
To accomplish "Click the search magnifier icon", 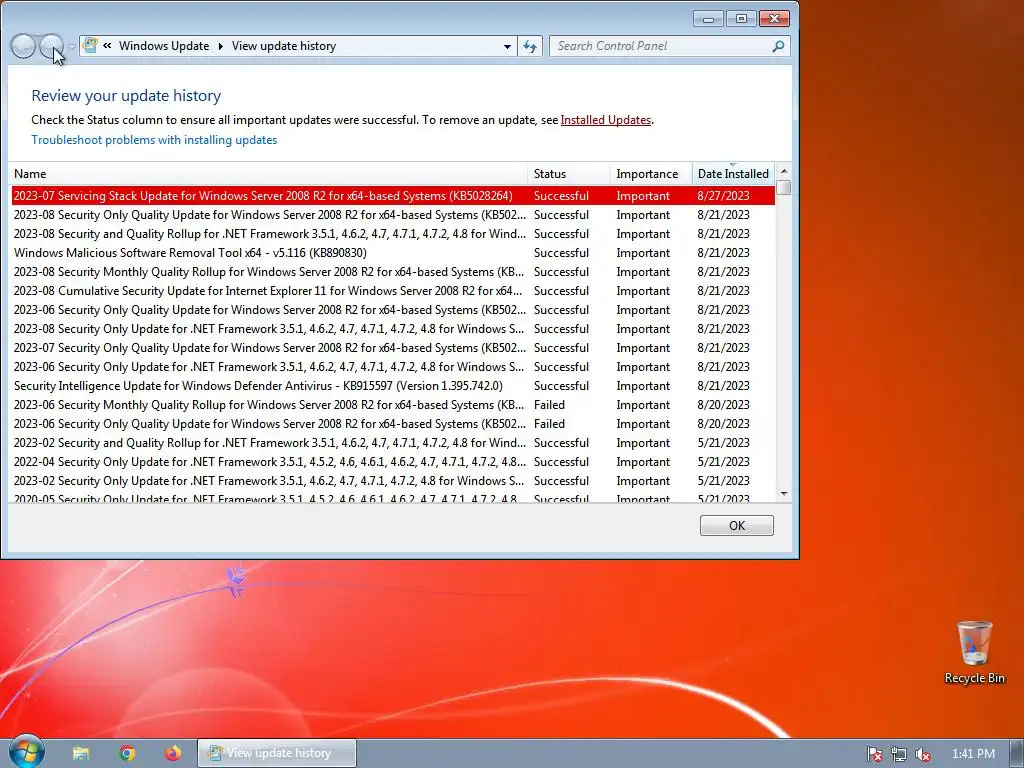I will [778, 46].
